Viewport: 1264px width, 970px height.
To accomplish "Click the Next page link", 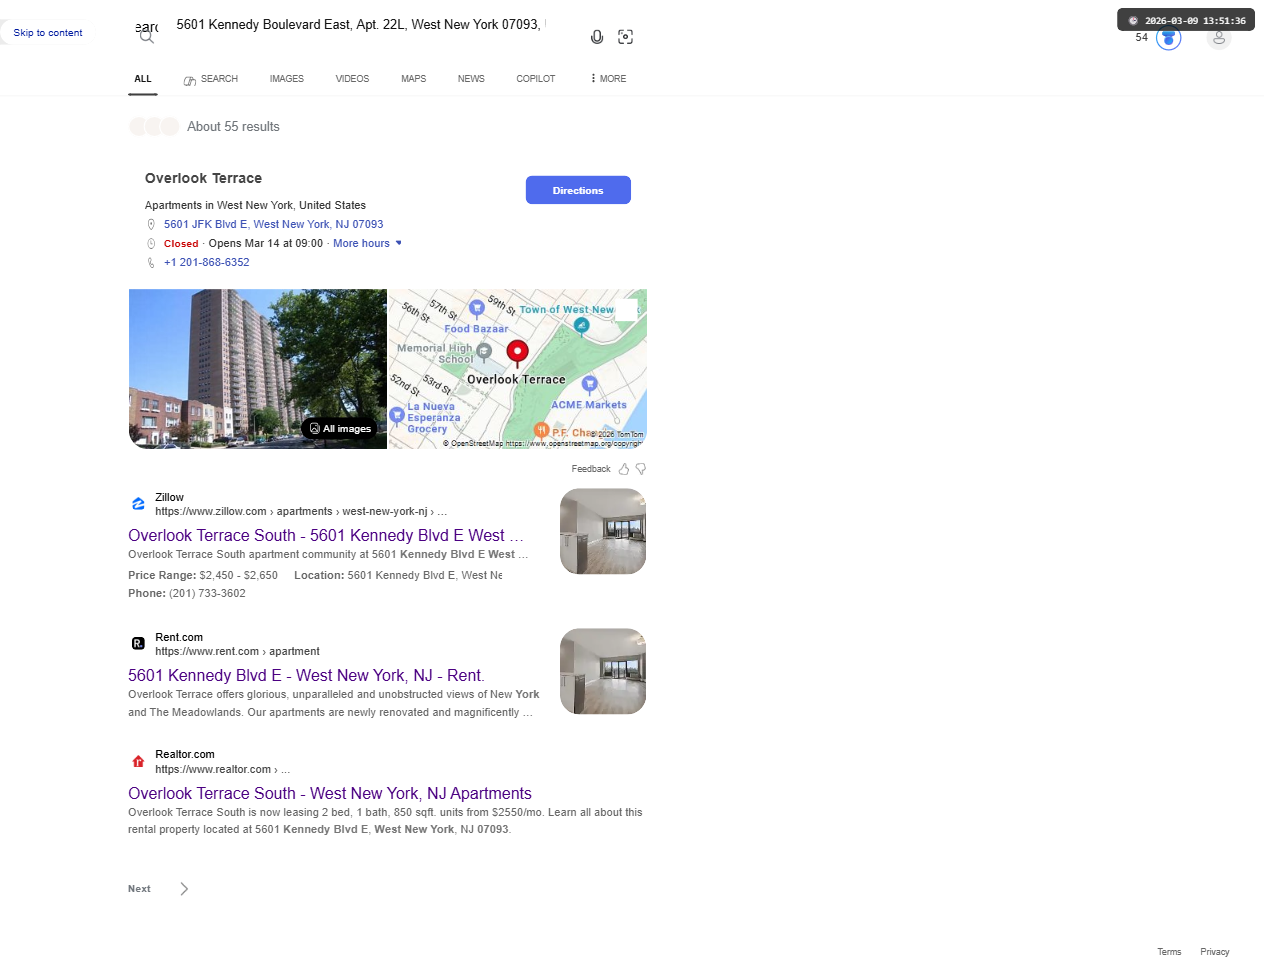I will tap(139, 889).
